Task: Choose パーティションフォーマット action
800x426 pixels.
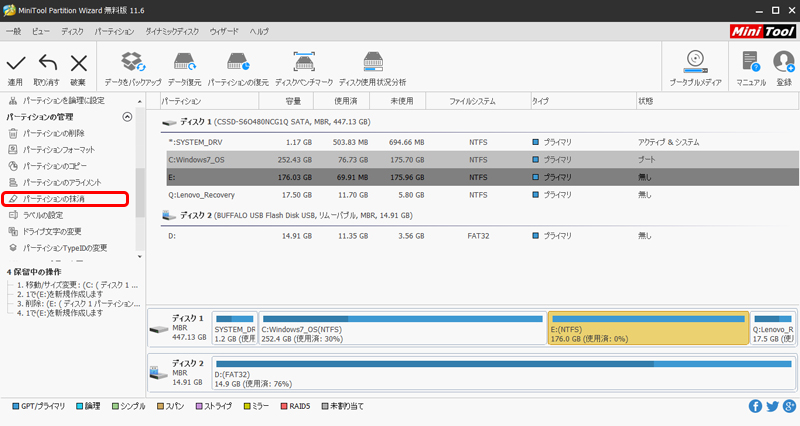Action: 58,149
